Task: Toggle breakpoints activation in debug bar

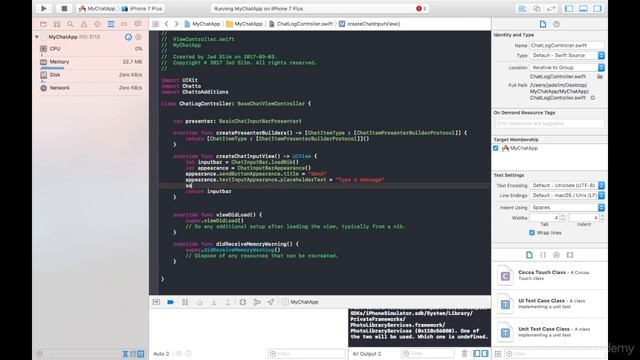Action: [171, 302]
